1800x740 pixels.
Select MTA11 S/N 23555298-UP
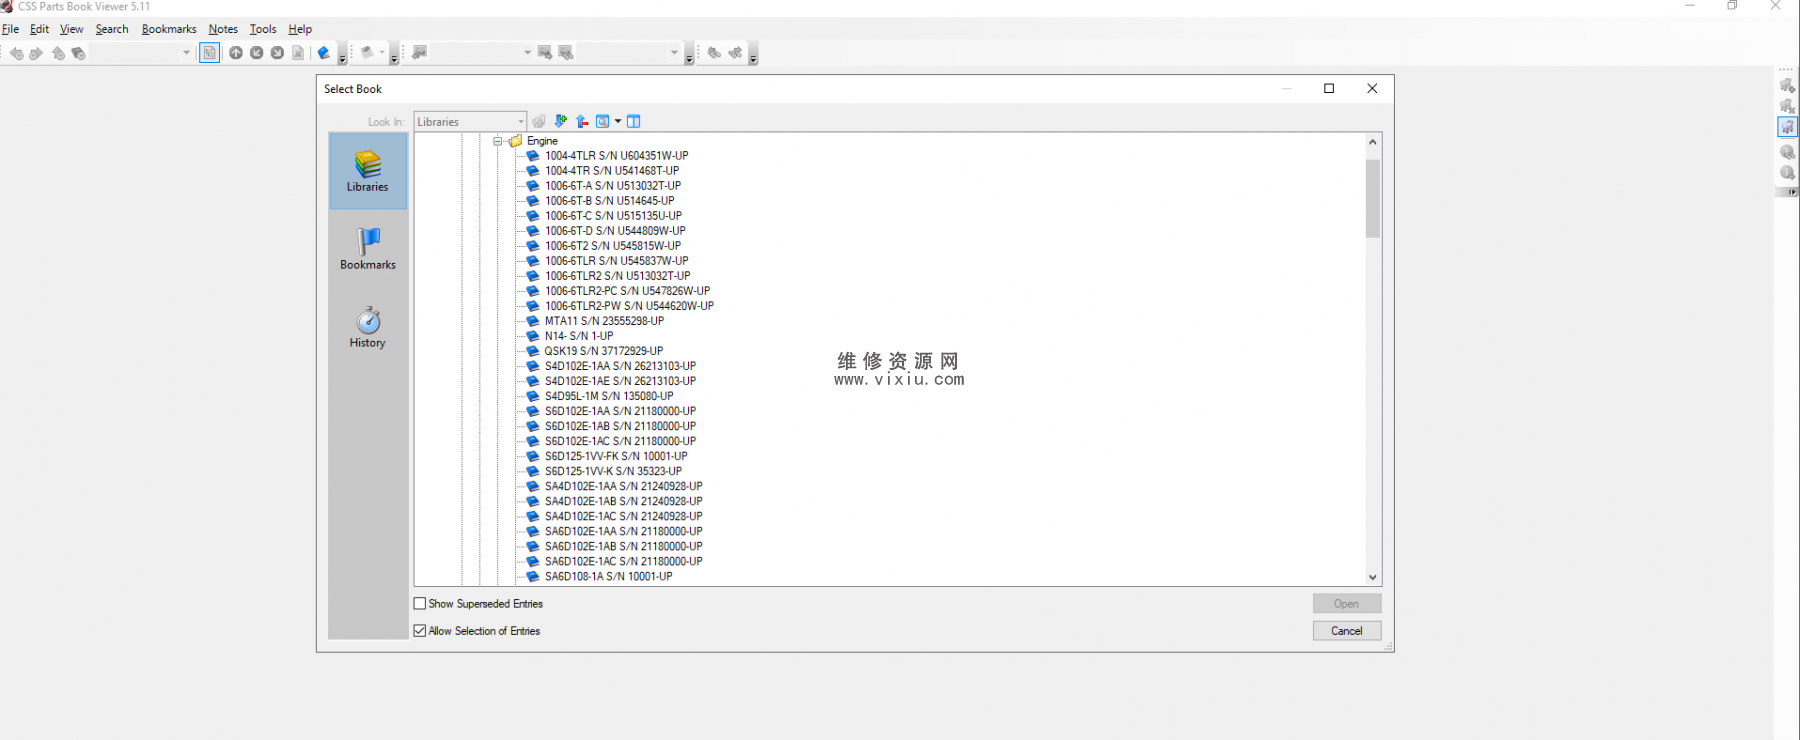coord(604,321)
